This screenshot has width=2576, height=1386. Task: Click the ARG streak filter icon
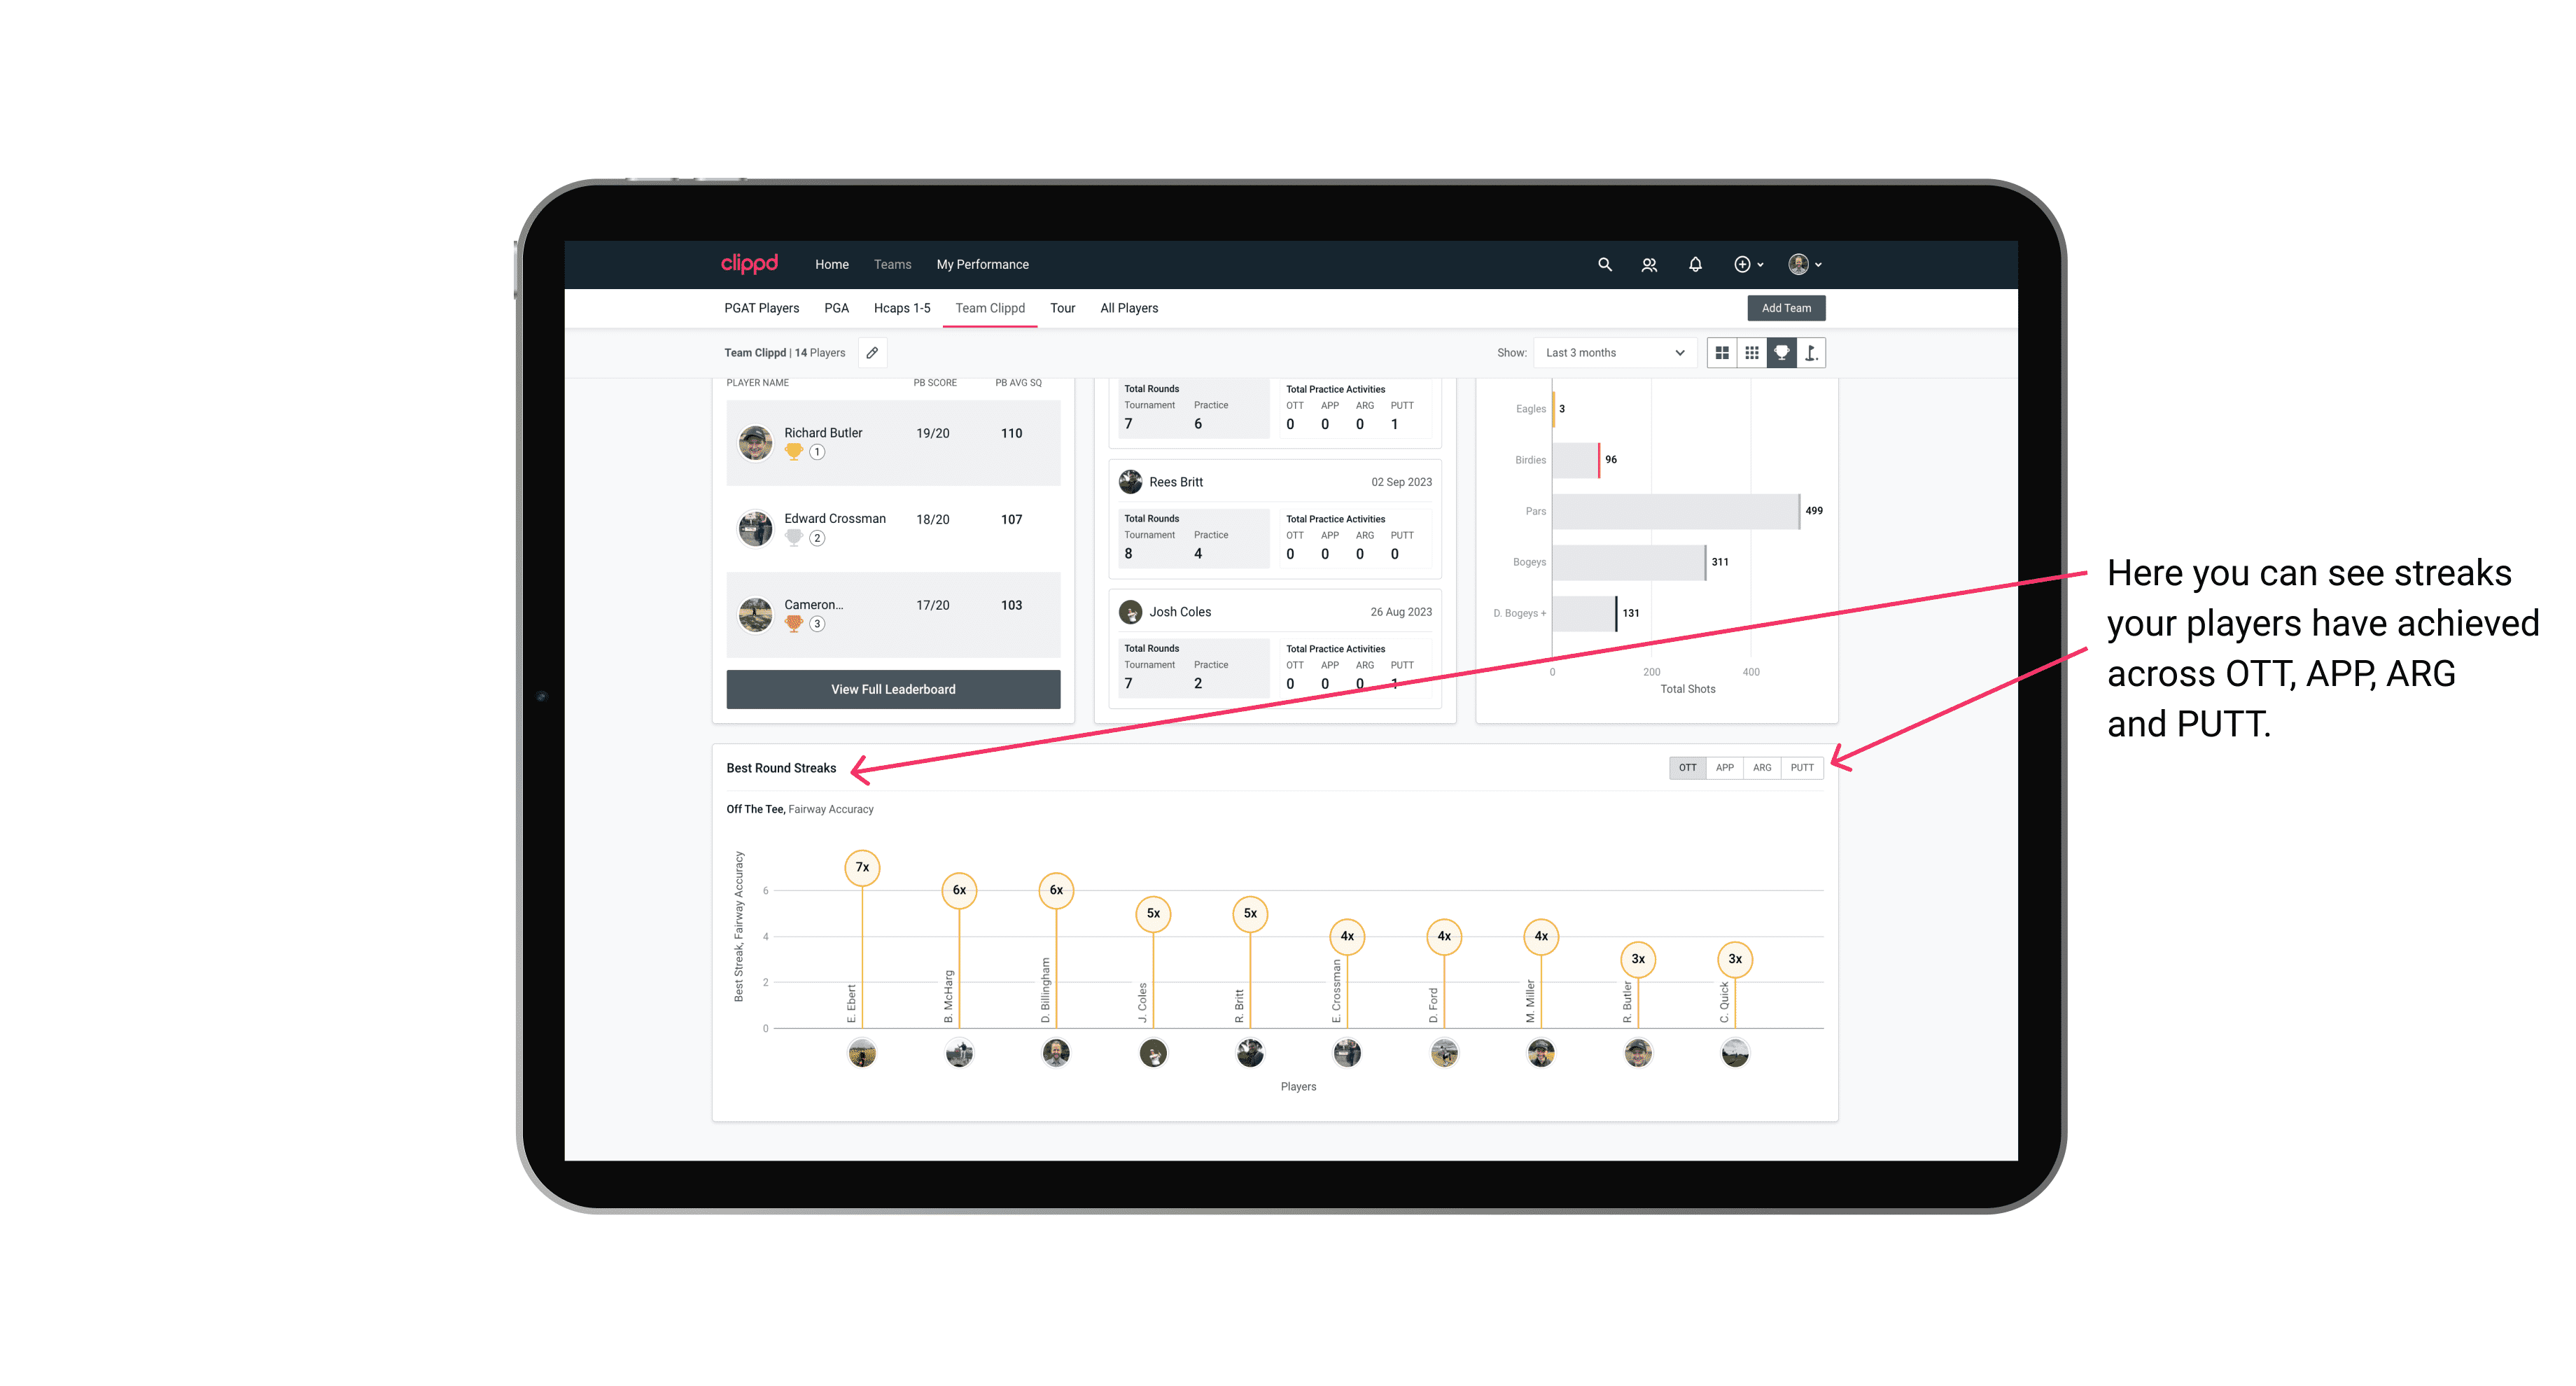[1763, 766]
